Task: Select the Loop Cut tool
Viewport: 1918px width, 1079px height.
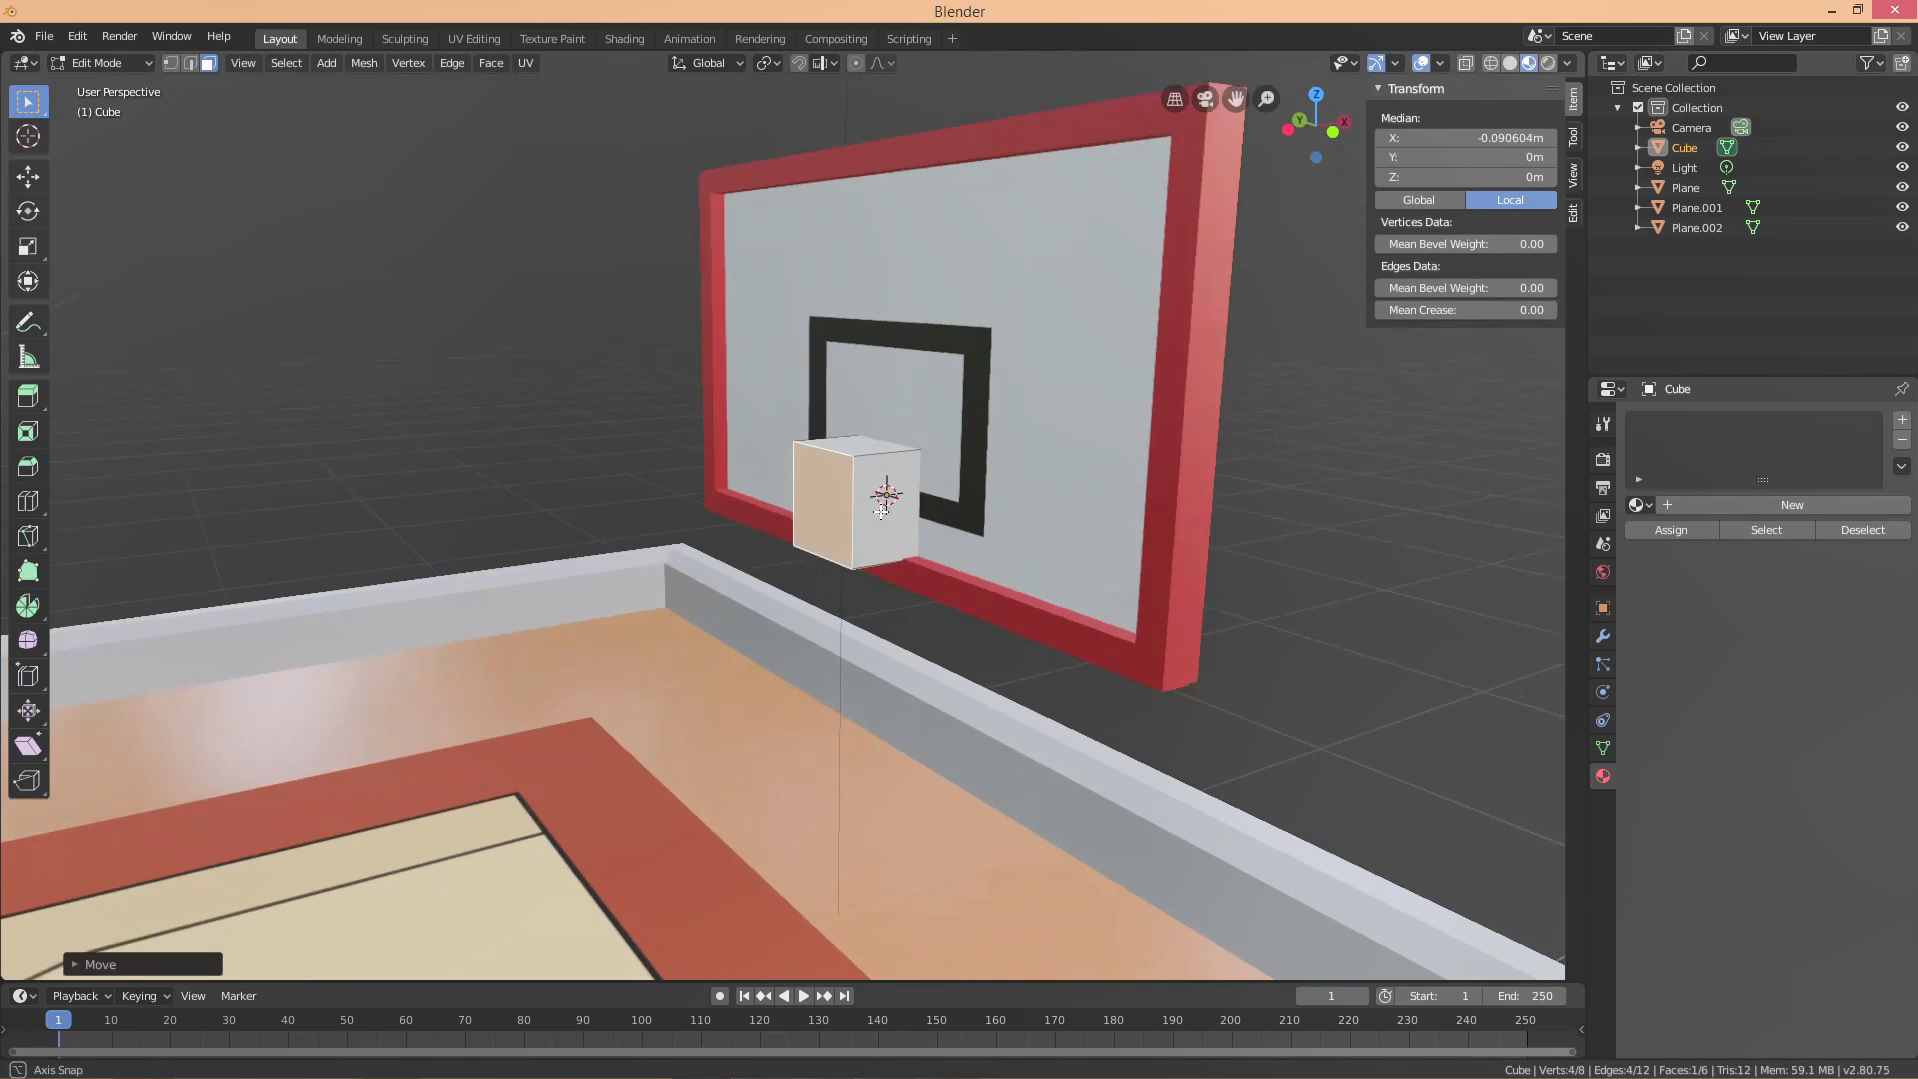Action: [x=28, y=501]
